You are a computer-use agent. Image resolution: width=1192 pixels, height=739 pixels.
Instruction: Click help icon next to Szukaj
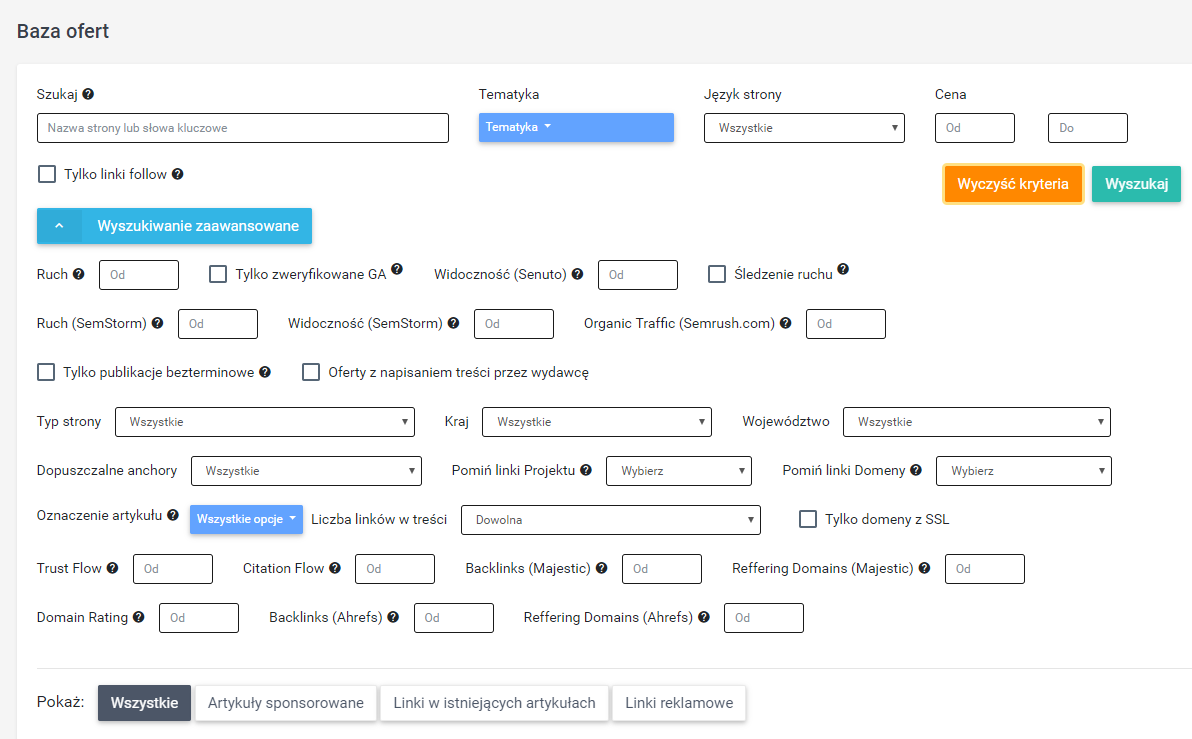[x=88, y=94]
